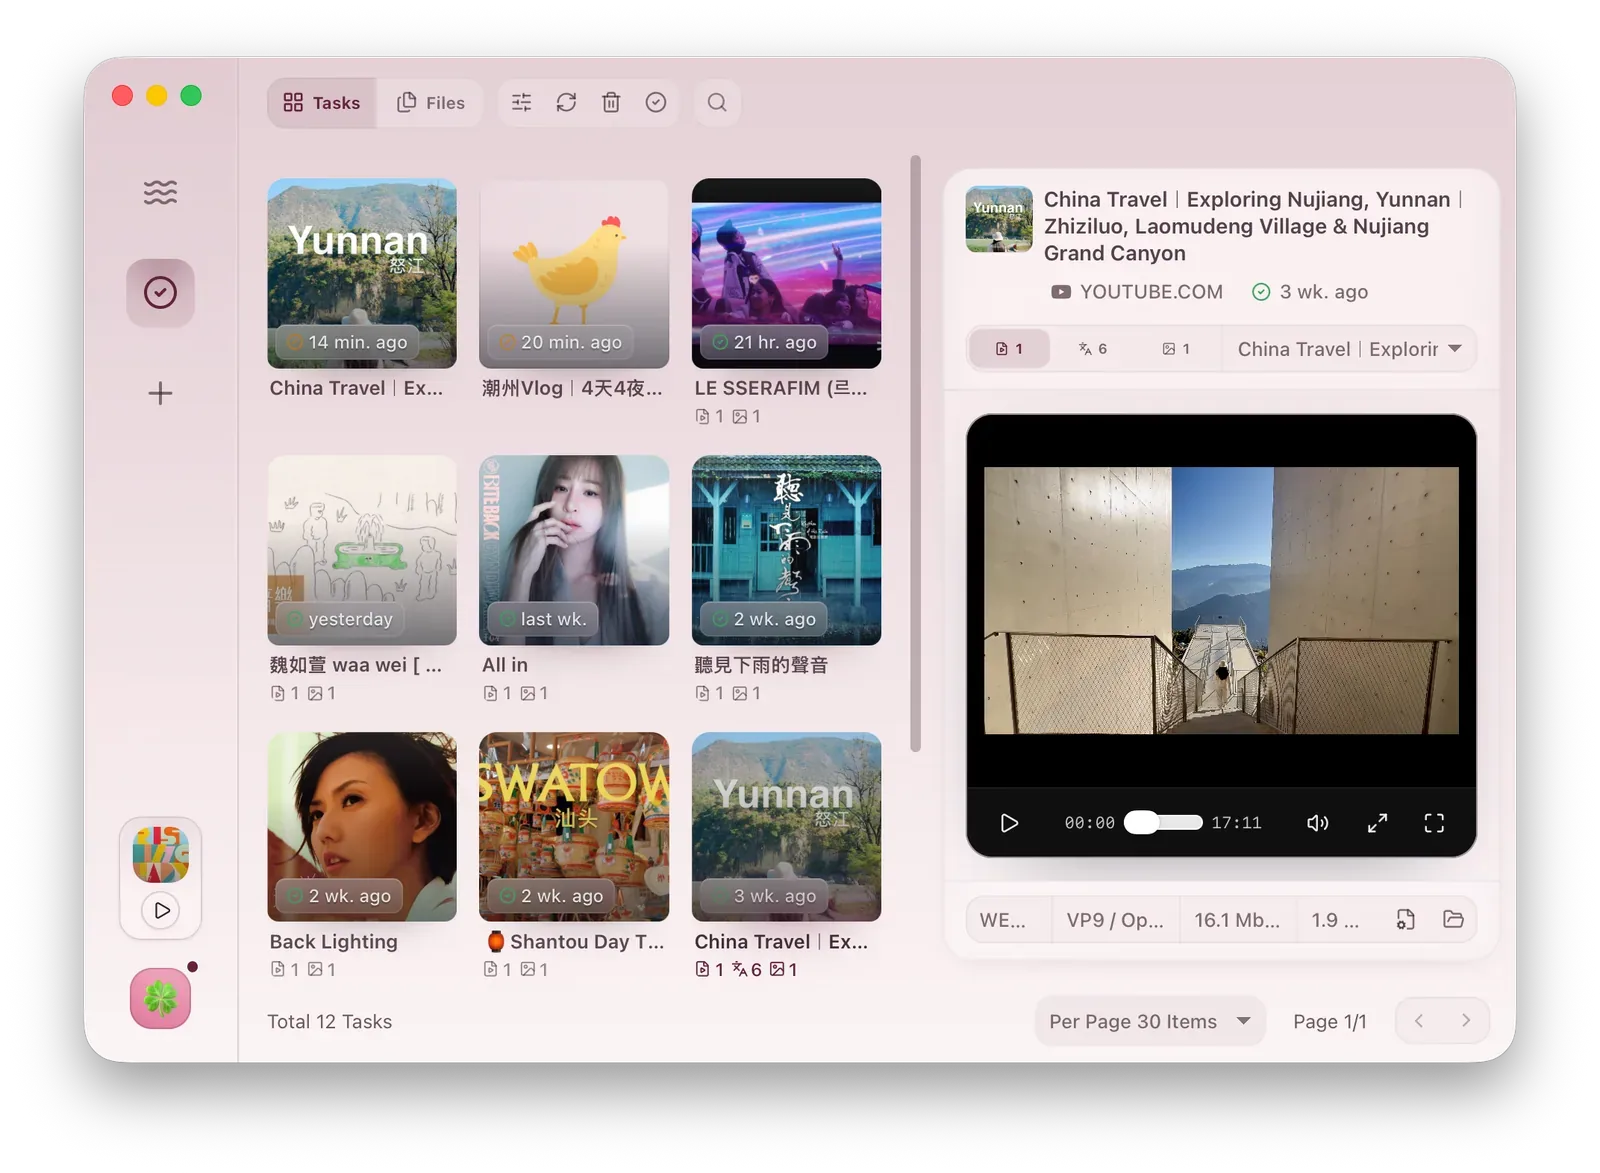Toggle the expand arrows player icon
This screenshot has height=1173, width=1600.
[x=1377, y=823]
